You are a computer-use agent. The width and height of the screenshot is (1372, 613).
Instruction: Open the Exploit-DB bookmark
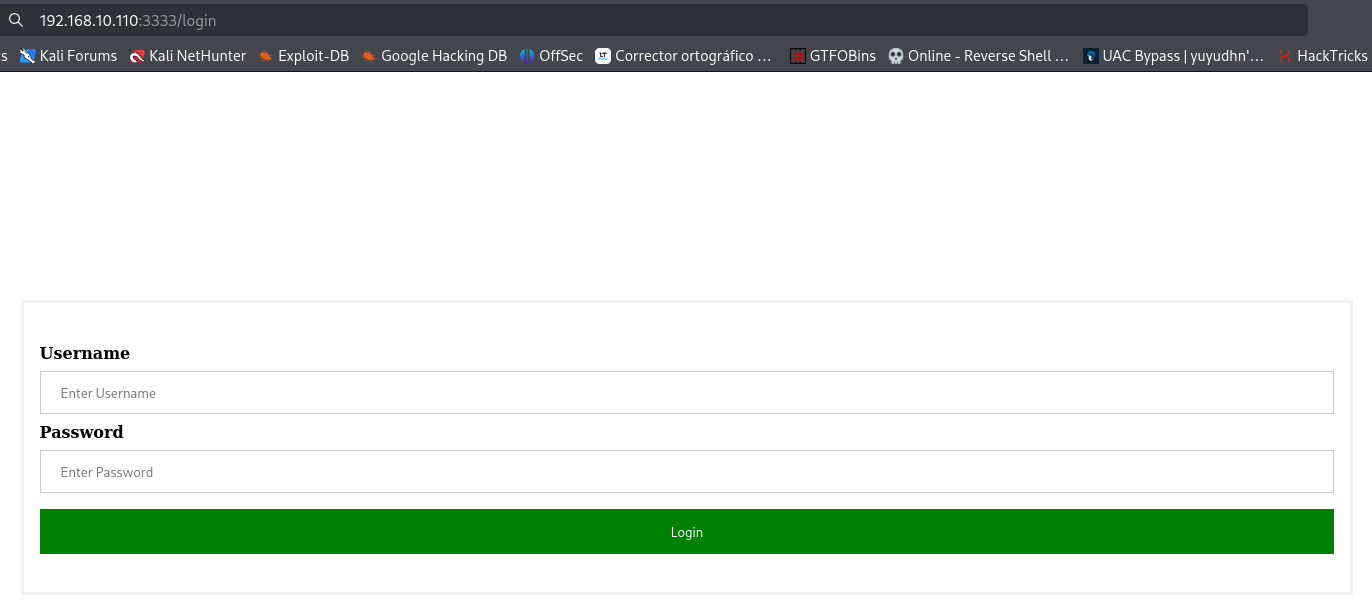pyautogui.click(x=303, y=56)
